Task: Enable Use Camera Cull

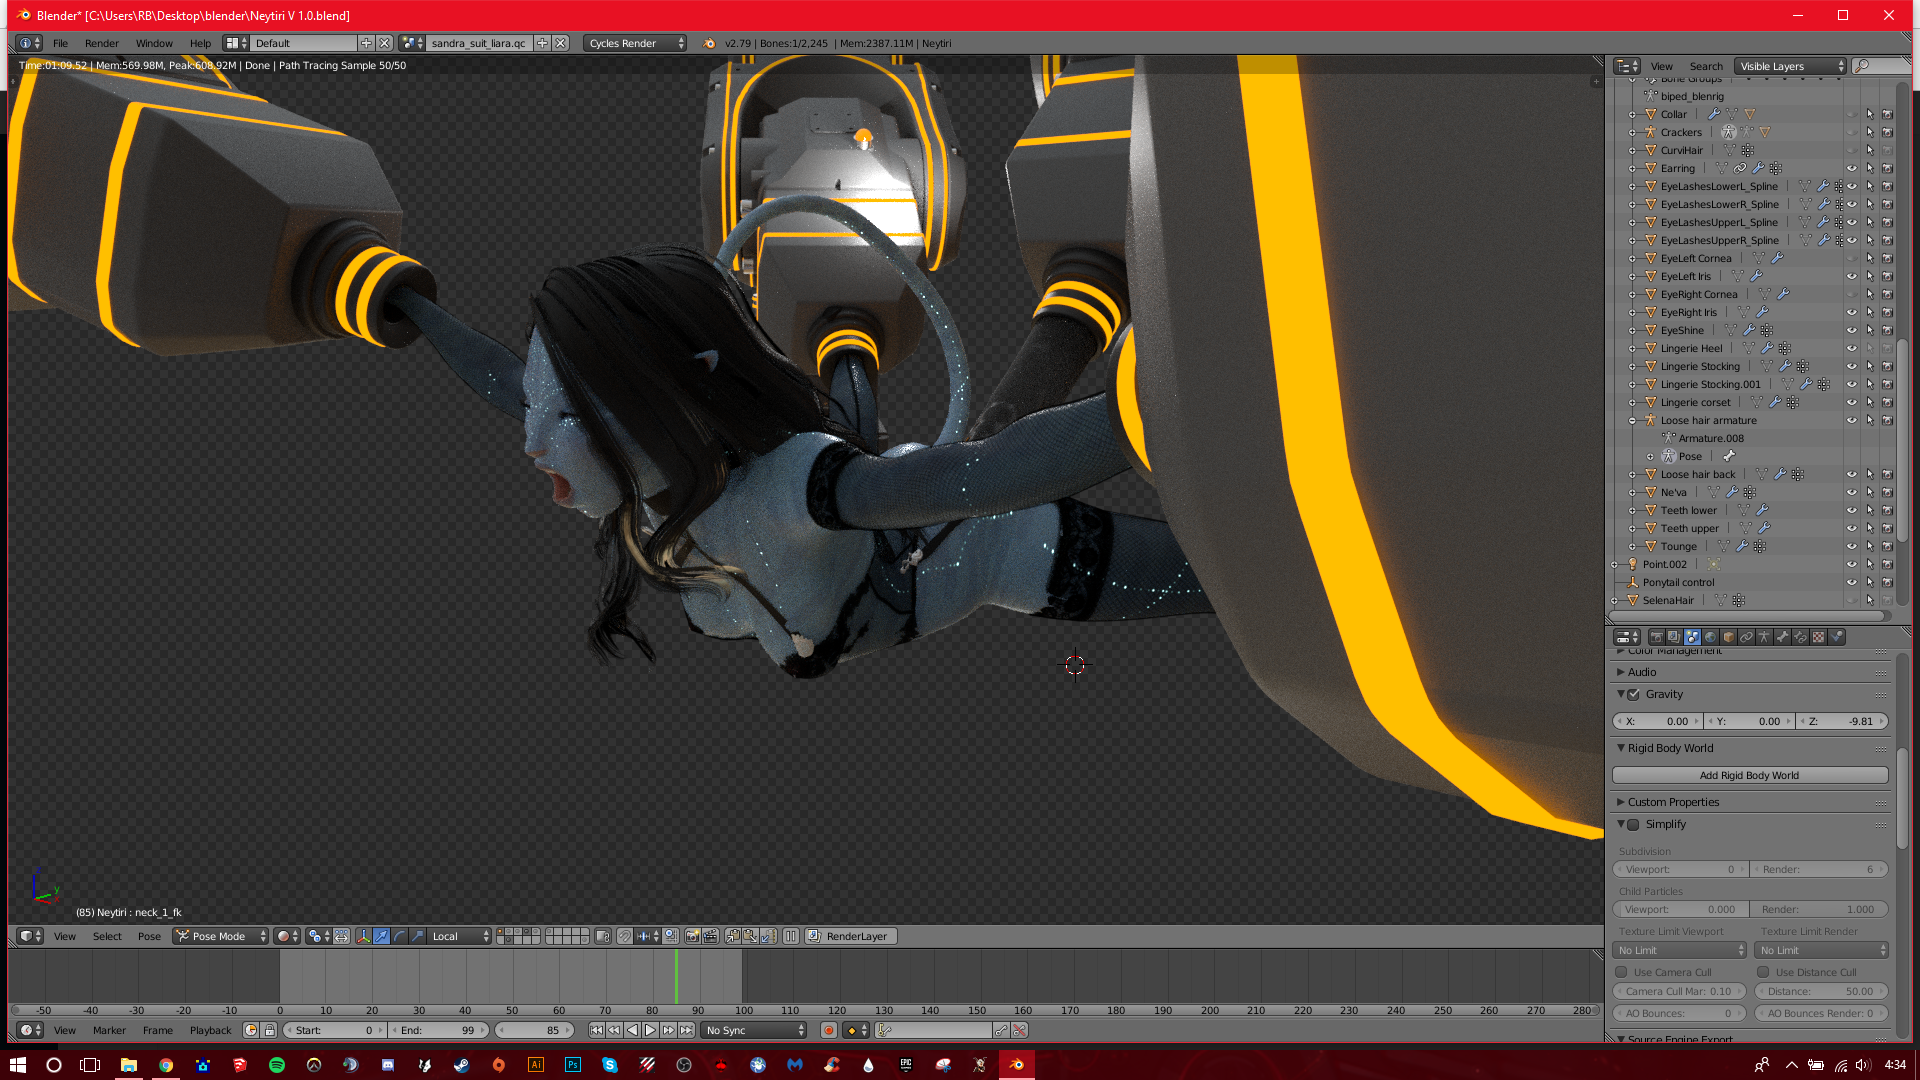Action: [1621, 972]
